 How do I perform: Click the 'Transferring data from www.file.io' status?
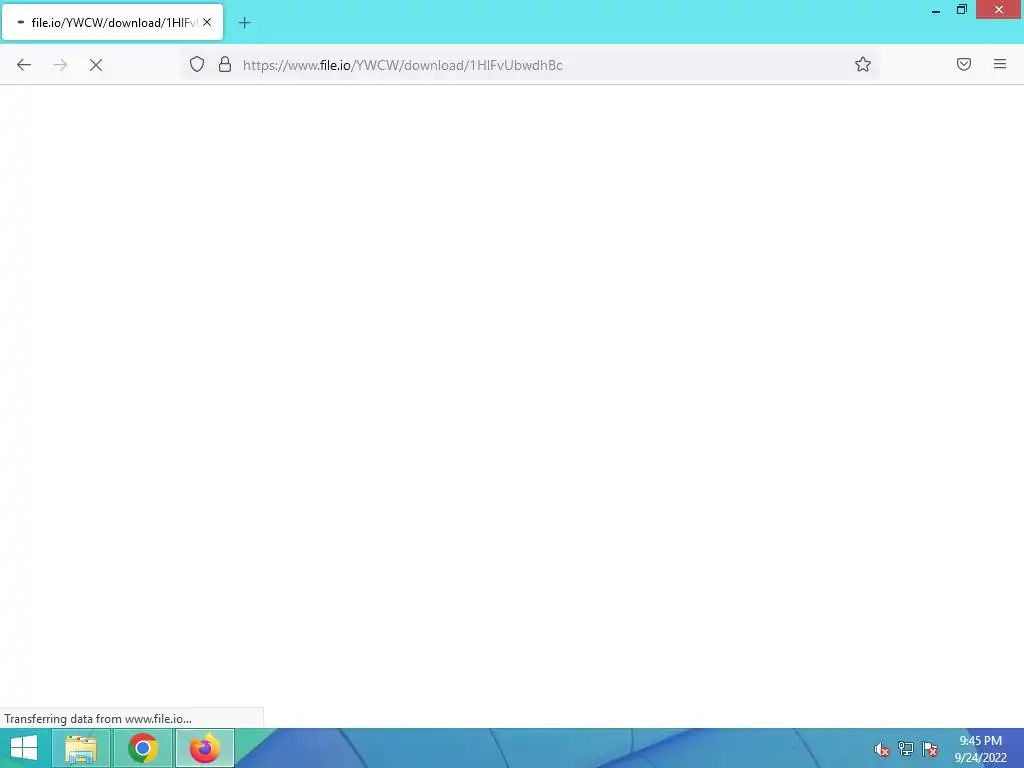pos(98,718)
